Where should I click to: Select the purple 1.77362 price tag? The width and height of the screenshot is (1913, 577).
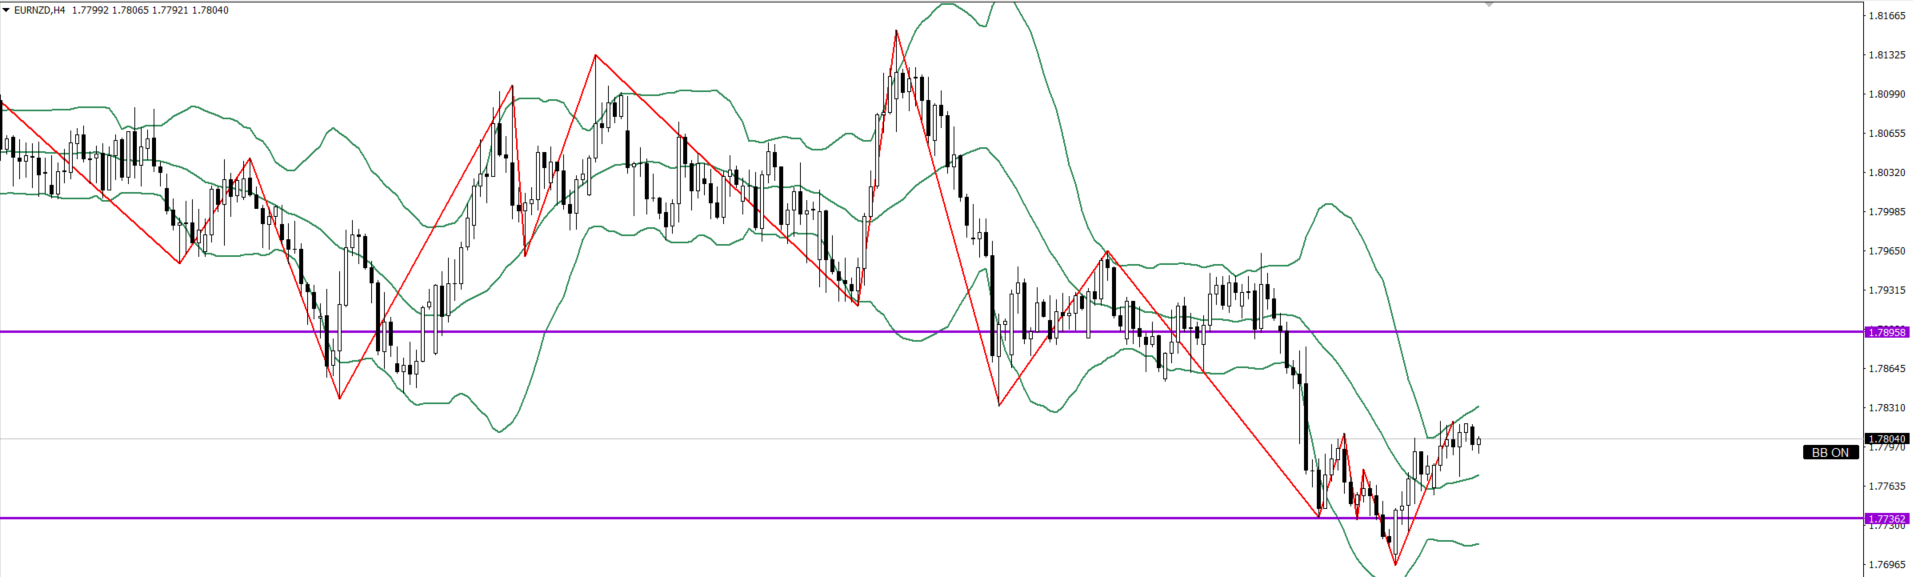(x=1886, y=519)
